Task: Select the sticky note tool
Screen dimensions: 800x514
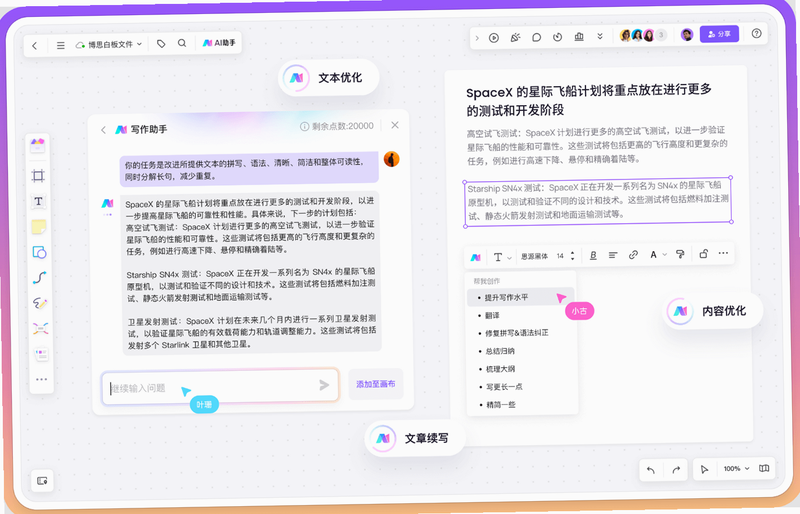Action: click(39, 227)
